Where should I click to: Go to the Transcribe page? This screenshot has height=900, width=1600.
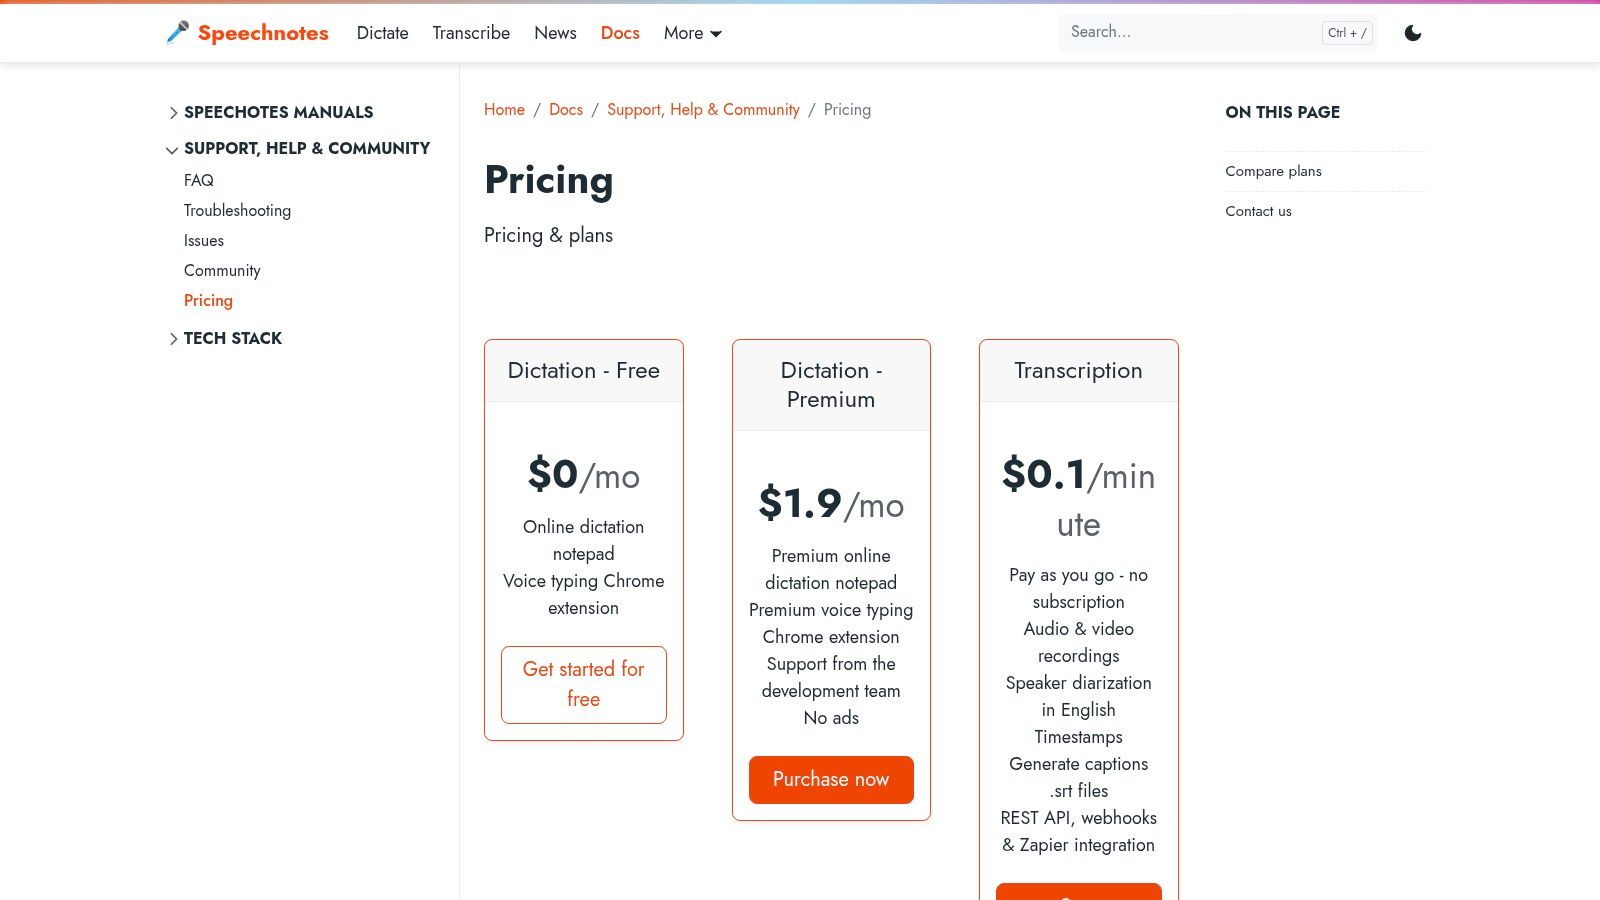coord(471,33)
